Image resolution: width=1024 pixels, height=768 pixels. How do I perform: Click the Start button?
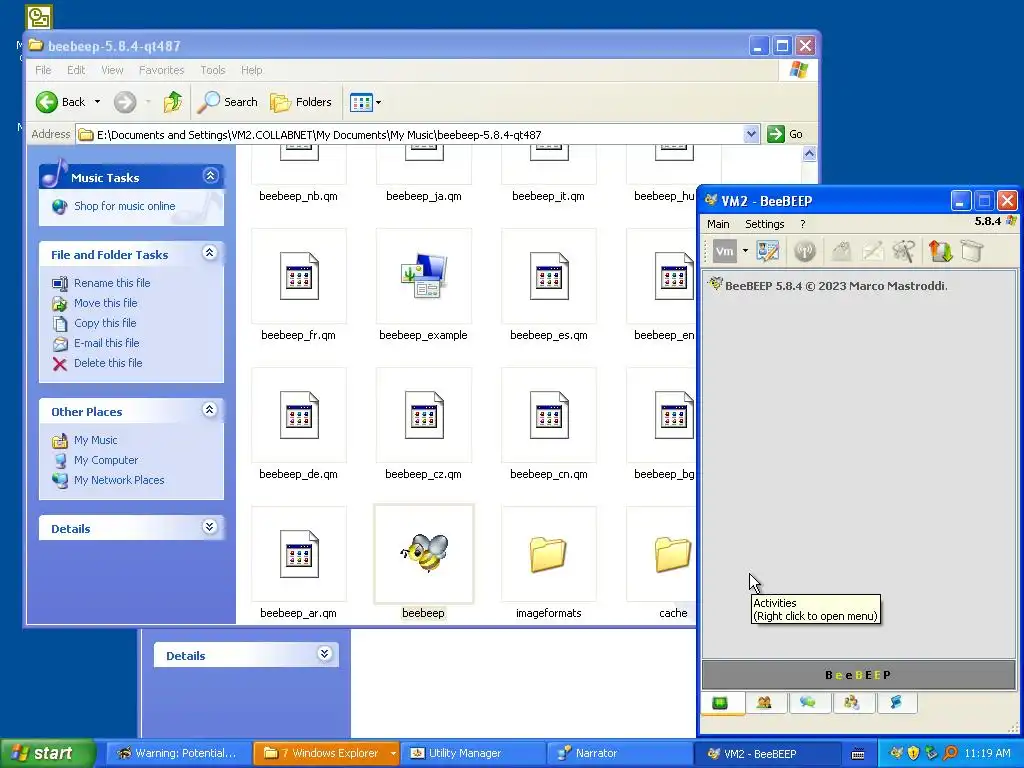point(47,753)
